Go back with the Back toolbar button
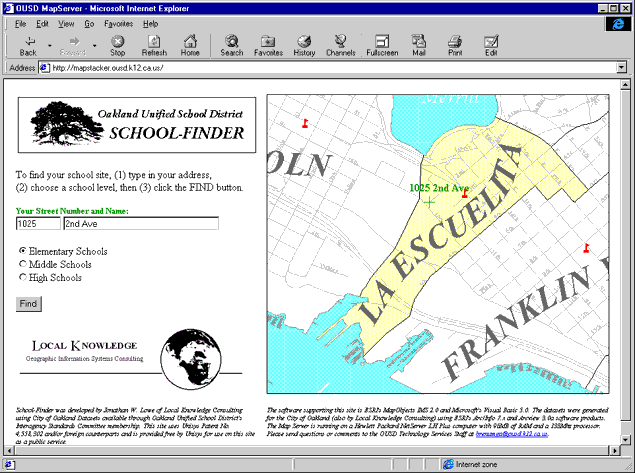Viewport: 635px width, 473px height. pyautogui.click(x=28, y=45)
